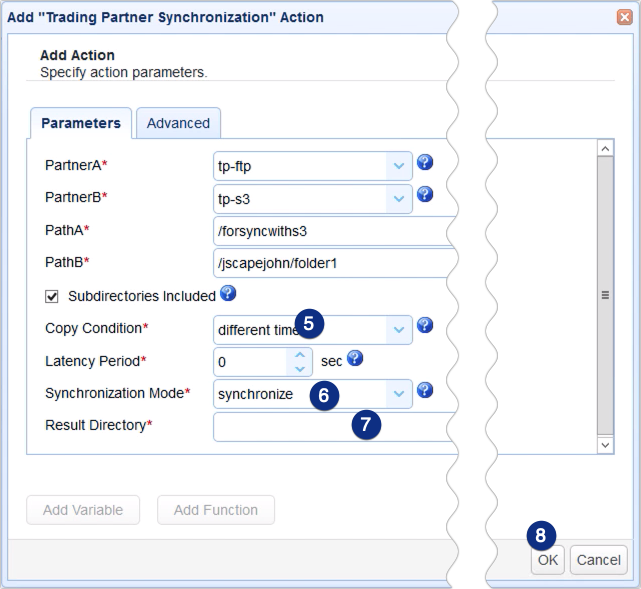Image resolution: width=641 pixels, height=589 pixels.
Task: Open the Synchronization Mode dropdown
Action: (399, 393)
